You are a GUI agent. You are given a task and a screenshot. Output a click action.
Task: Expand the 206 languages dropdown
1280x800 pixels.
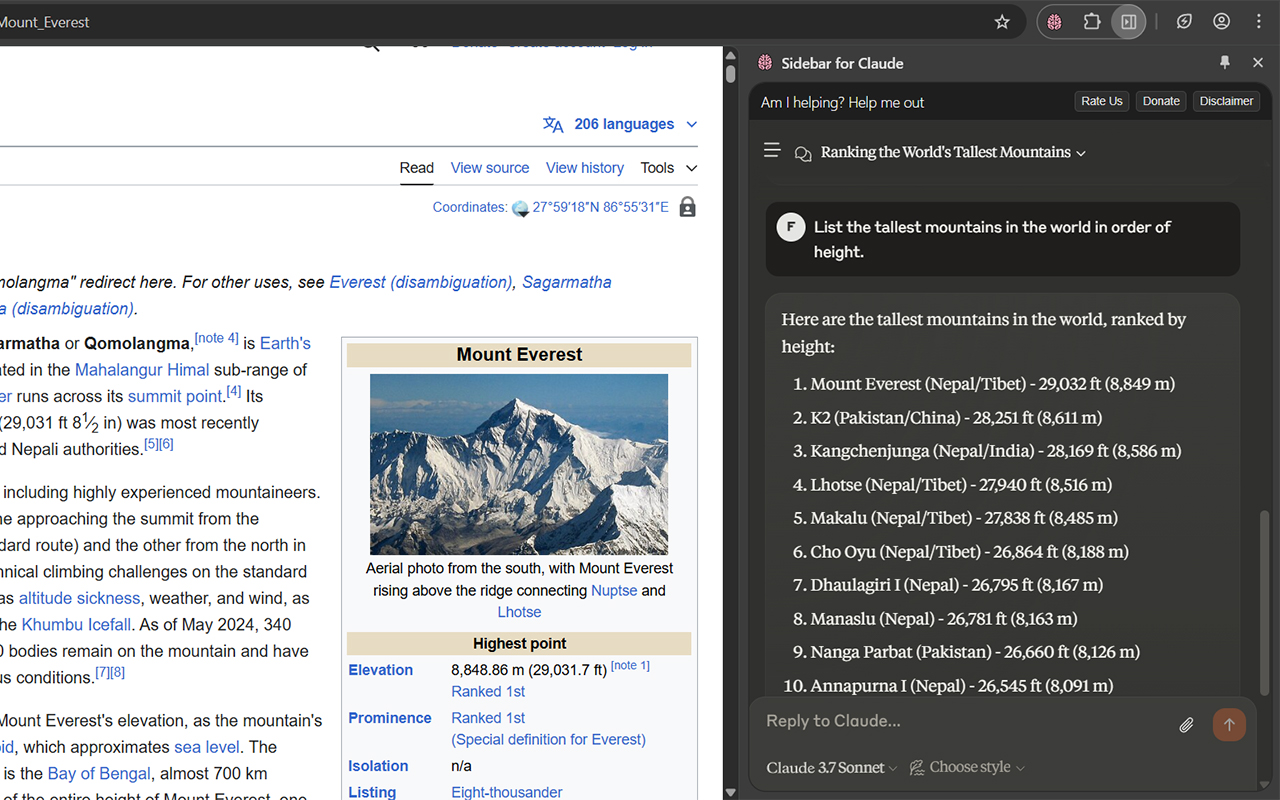tap(633, 124)
